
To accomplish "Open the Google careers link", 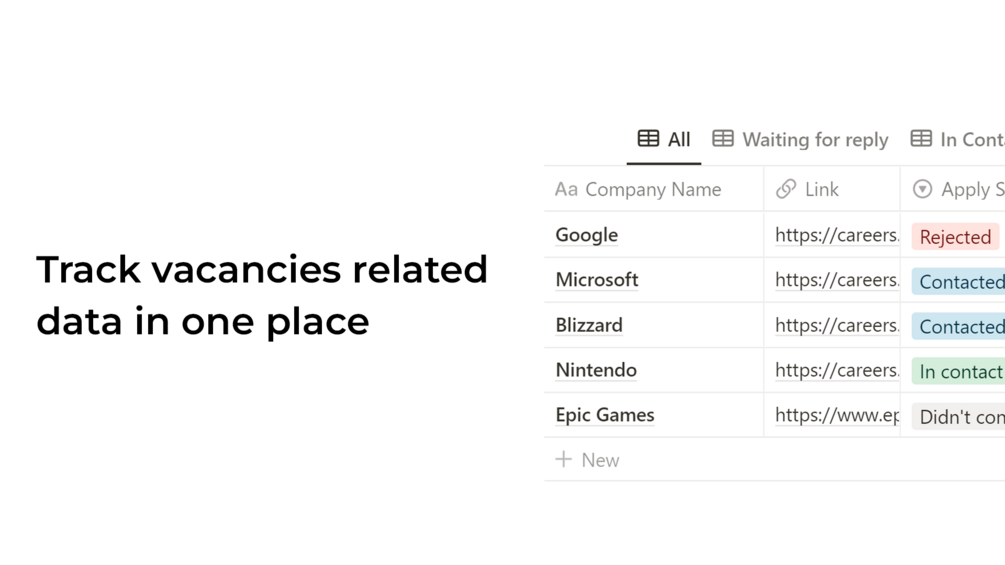I will click(836, 235).
